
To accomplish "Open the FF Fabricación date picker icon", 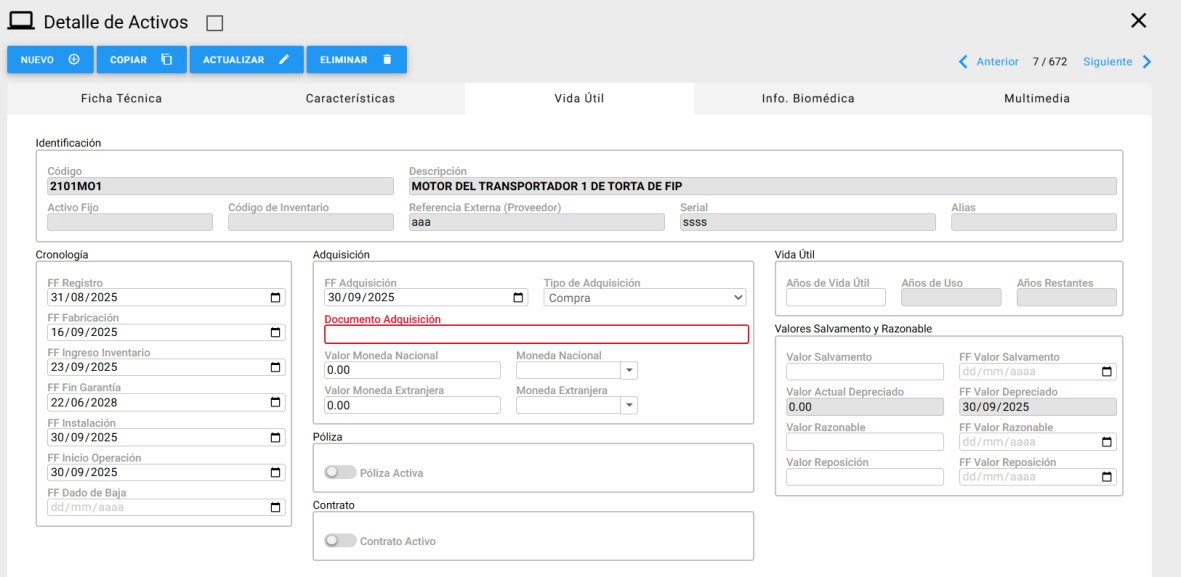I will [276, 332].
